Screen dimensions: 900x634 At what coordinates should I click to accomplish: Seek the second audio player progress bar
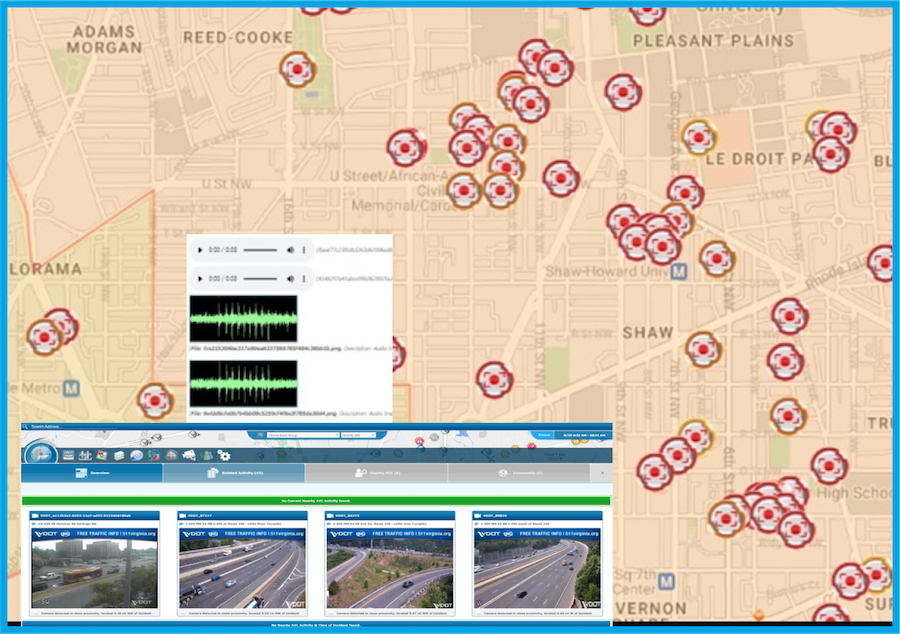tap(260, 279)
